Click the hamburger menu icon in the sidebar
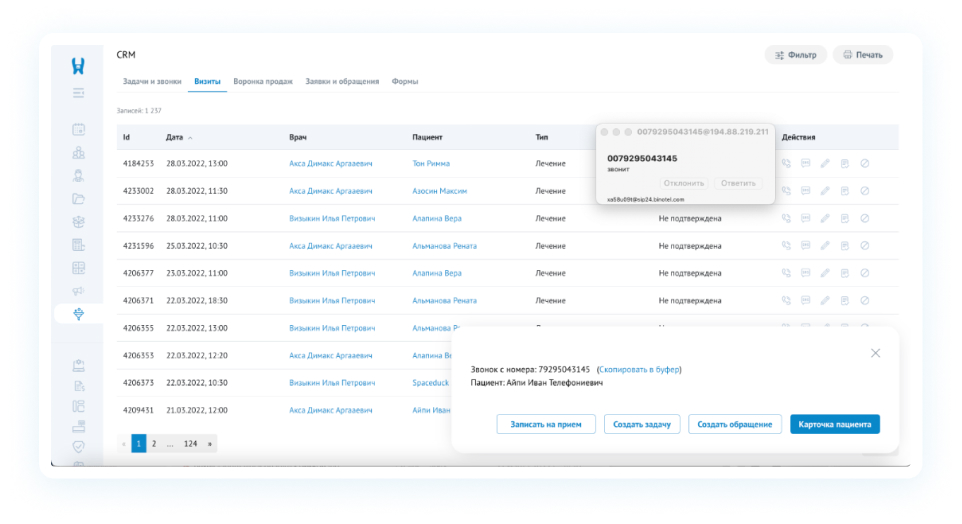The image size is (962, 524). click(x=78, y=93)
